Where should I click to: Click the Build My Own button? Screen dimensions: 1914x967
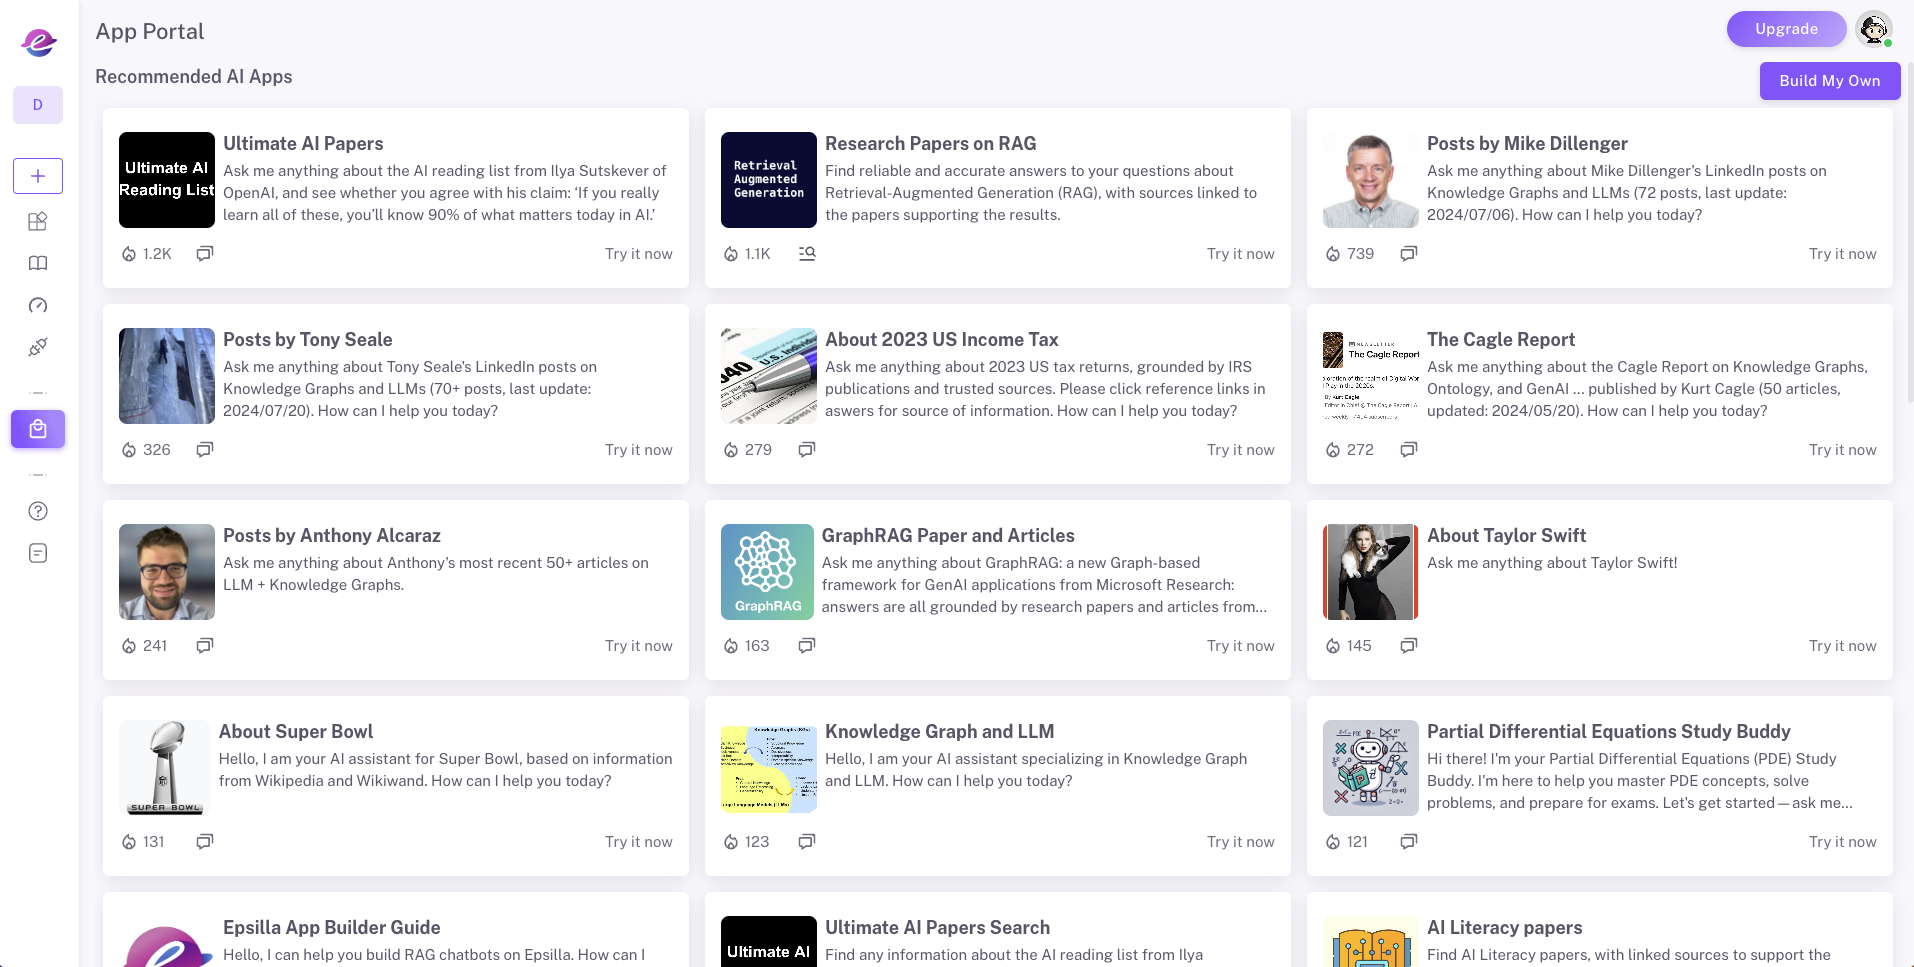[x=1829, y=81]
